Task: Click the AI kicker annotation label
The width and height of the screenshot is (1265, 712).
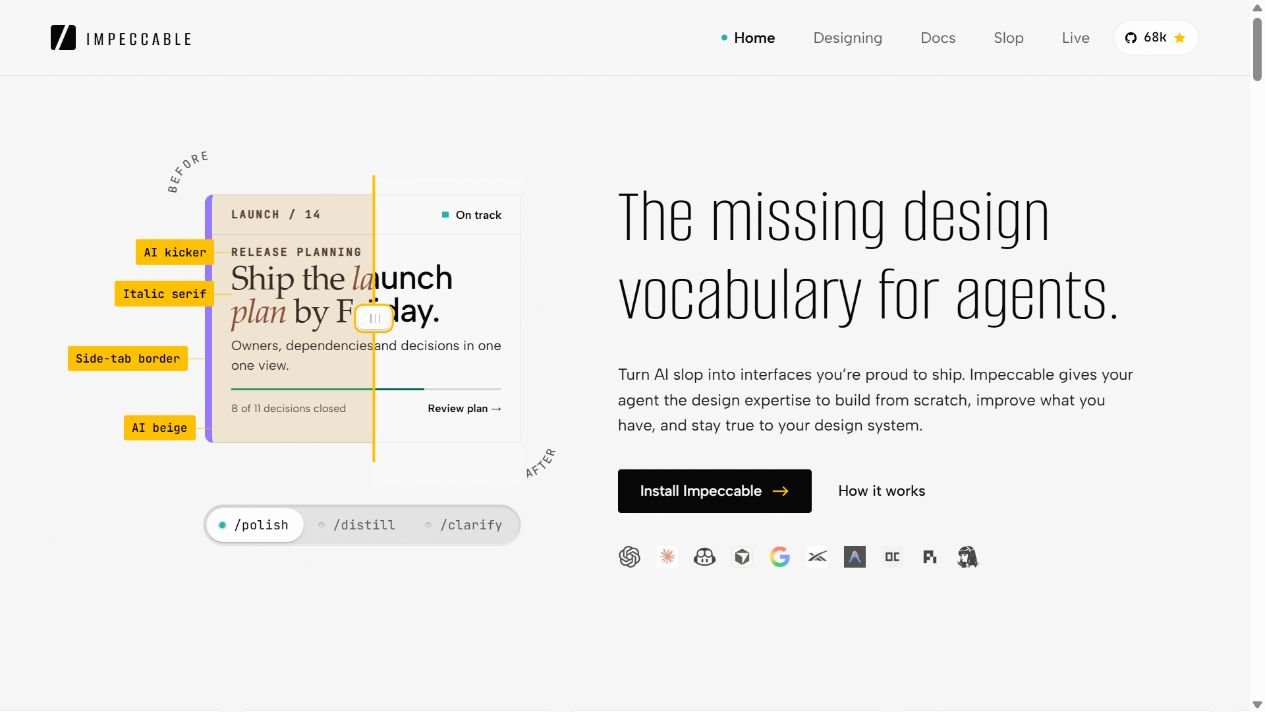Action: [x=175, y=252]
